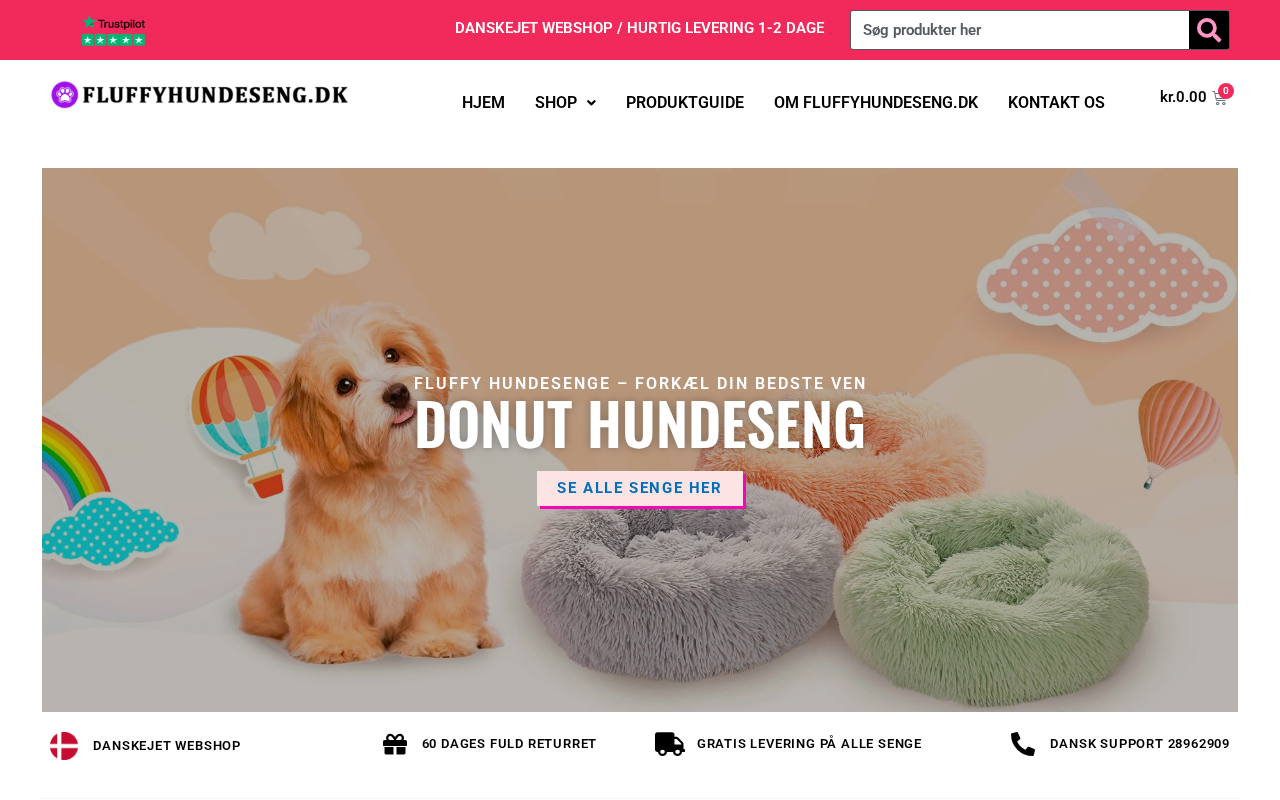
Task: Click SE ALLE SENGE HER button
Action: point(640,489)
